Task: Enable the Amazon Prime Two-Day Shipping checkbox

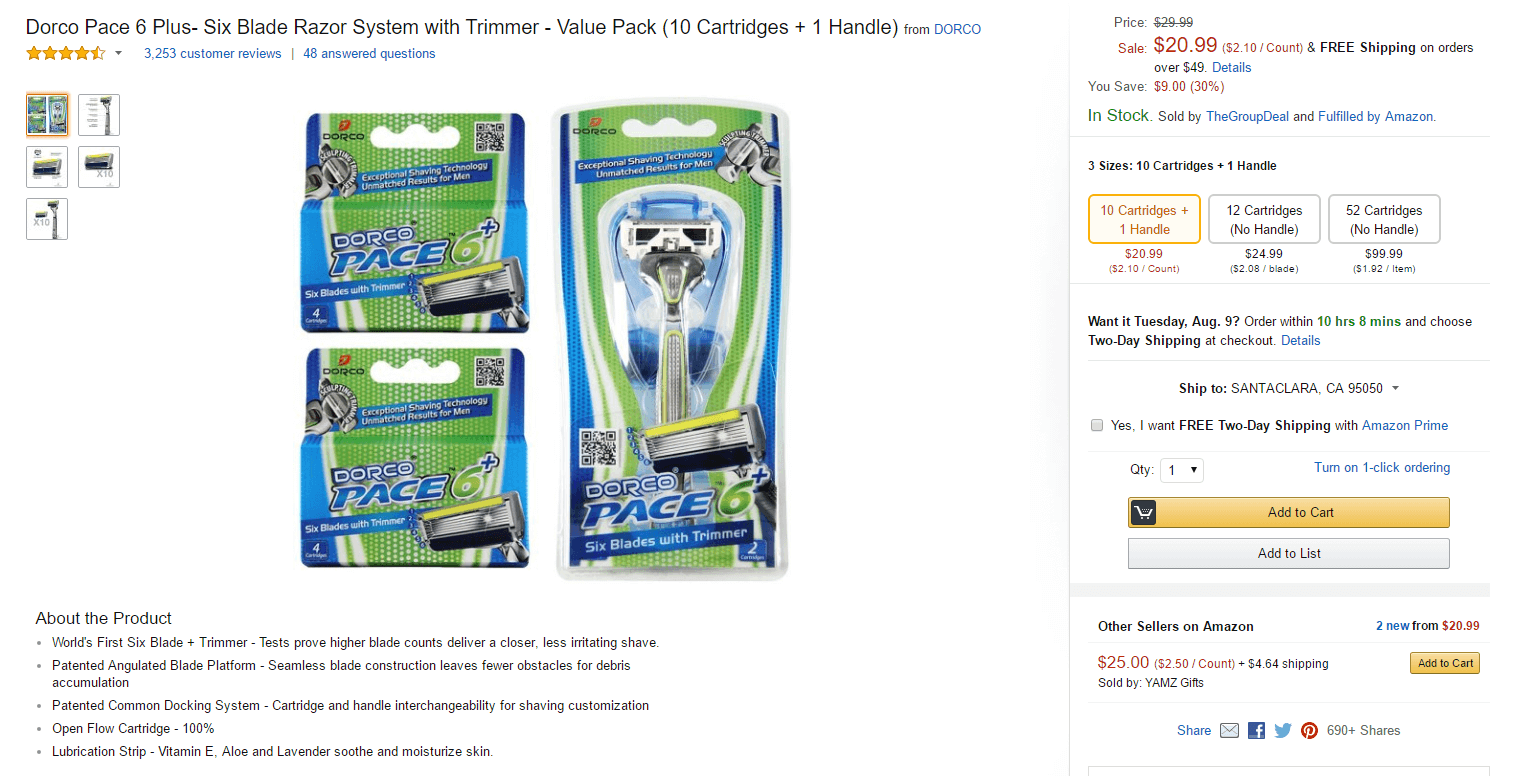Action: coord(1097,426)
